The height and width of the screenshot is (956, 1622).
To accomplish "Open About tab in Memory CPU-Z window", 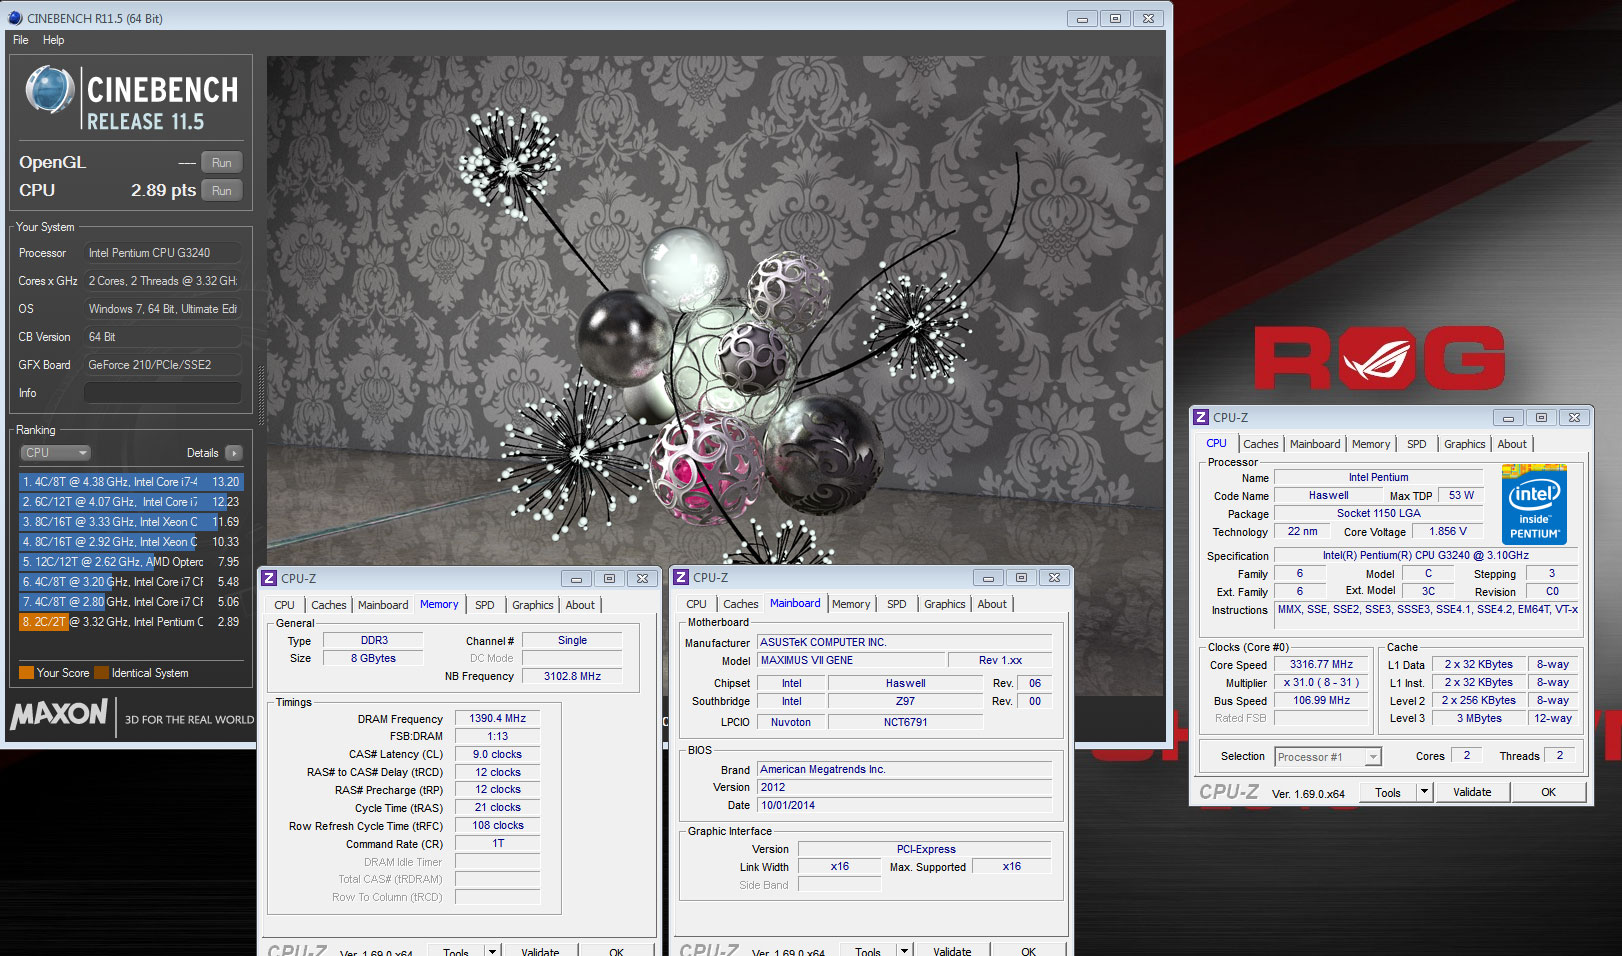I will pos(580,605).
